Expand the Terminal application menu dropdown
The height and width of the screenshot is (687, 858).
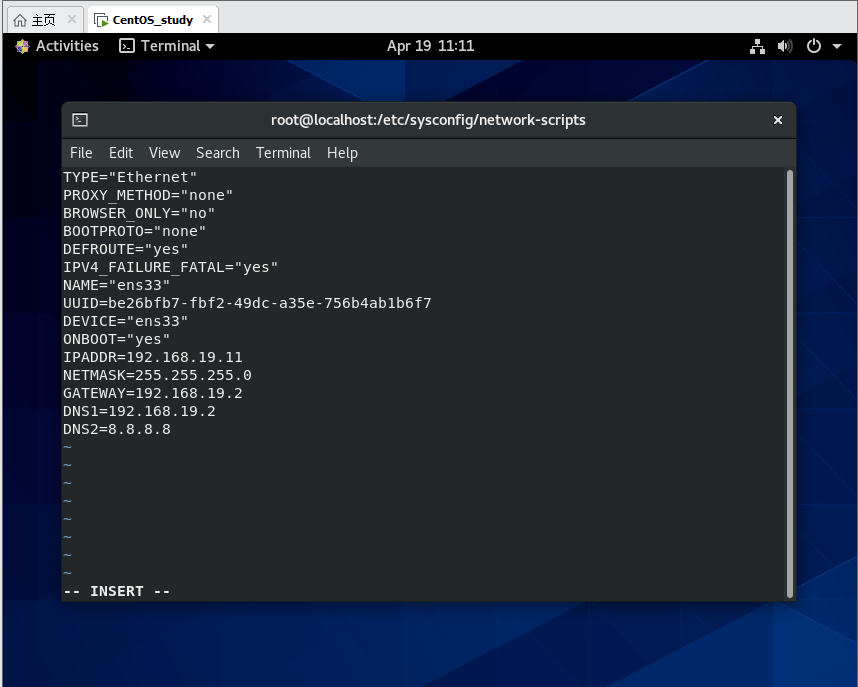(x=210, y=46)
